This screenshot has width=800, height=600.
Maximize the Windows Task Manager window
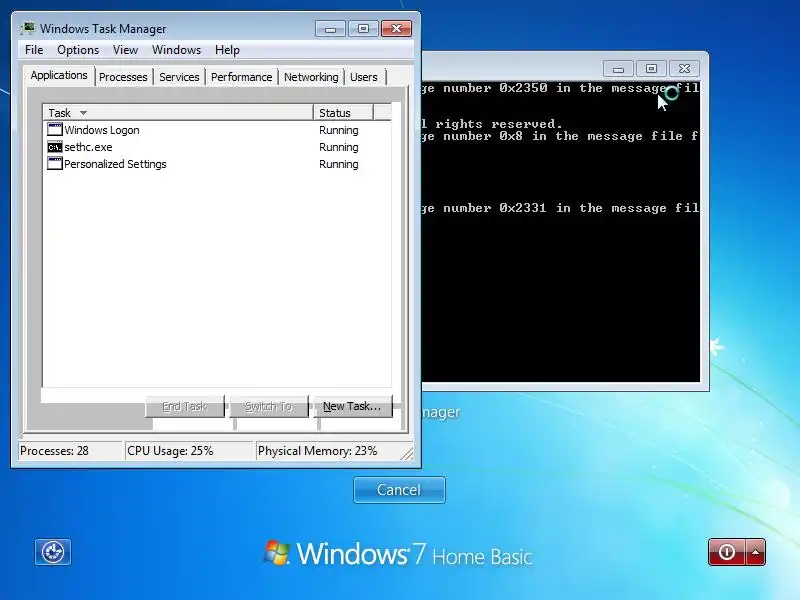363,29
